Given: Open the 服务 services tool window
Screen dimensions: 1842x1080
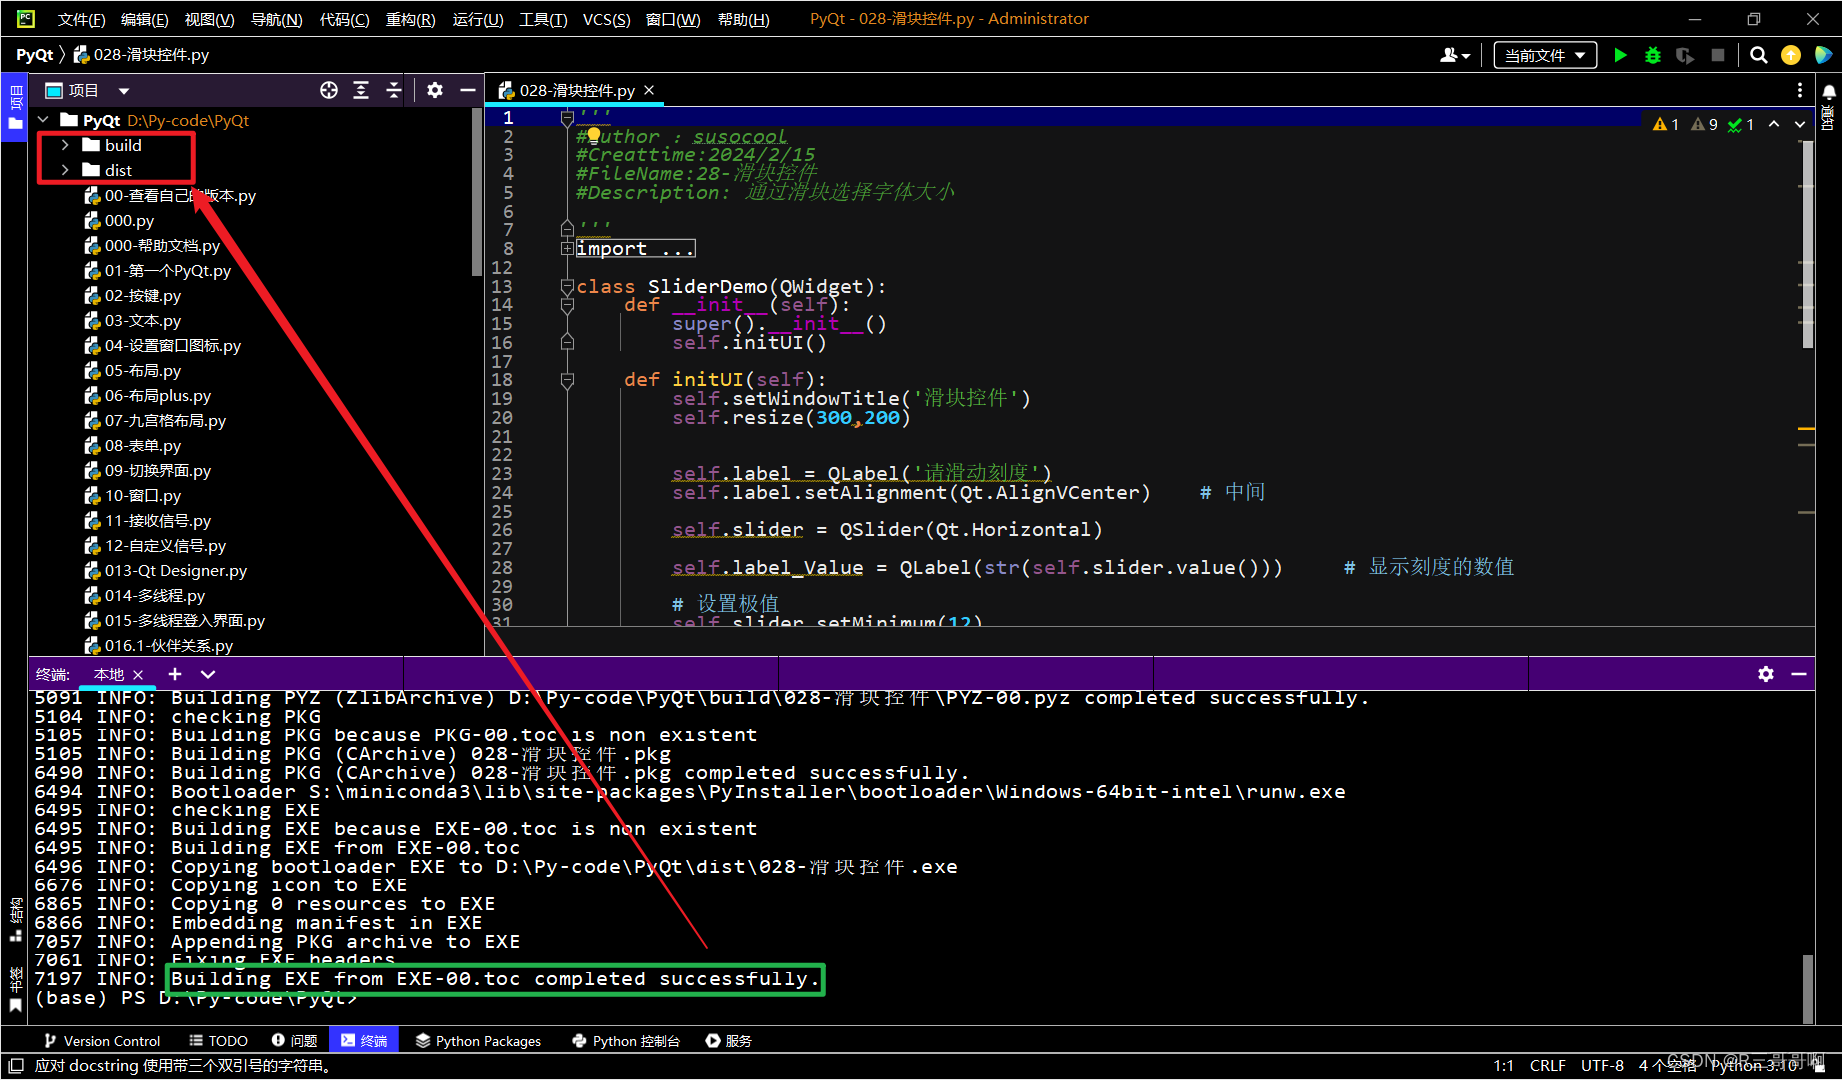Looking at the screenshot, I should (x=729, y=1040).
